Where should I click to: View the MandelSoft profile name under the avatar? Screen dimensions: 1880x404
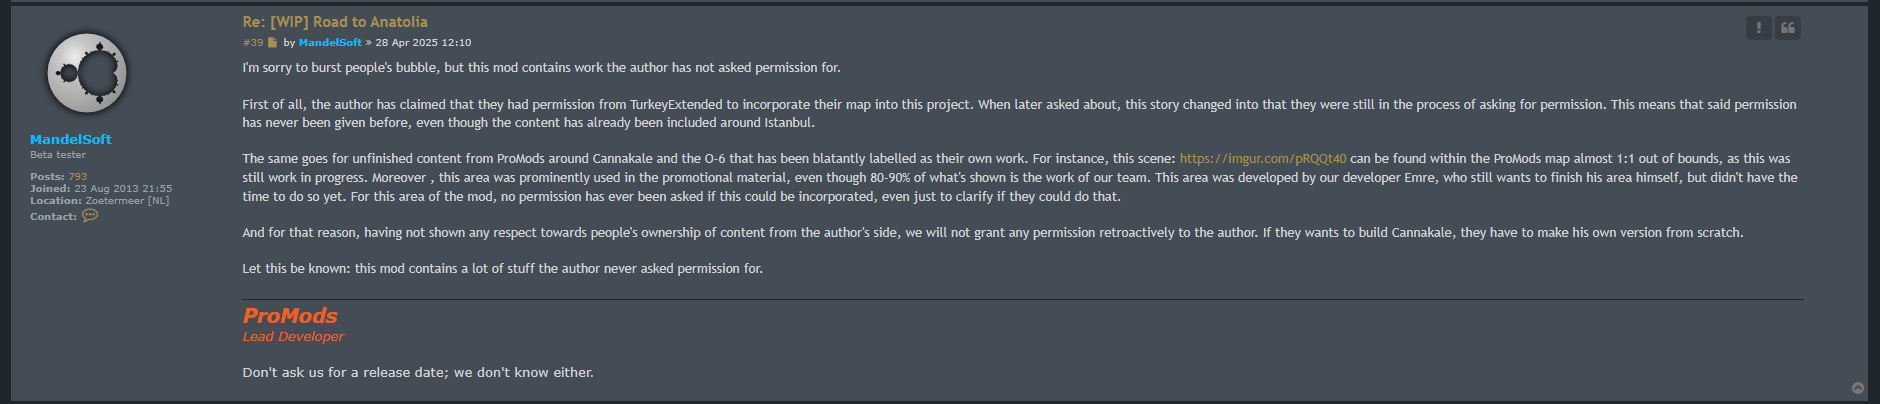tap(70, 139)
